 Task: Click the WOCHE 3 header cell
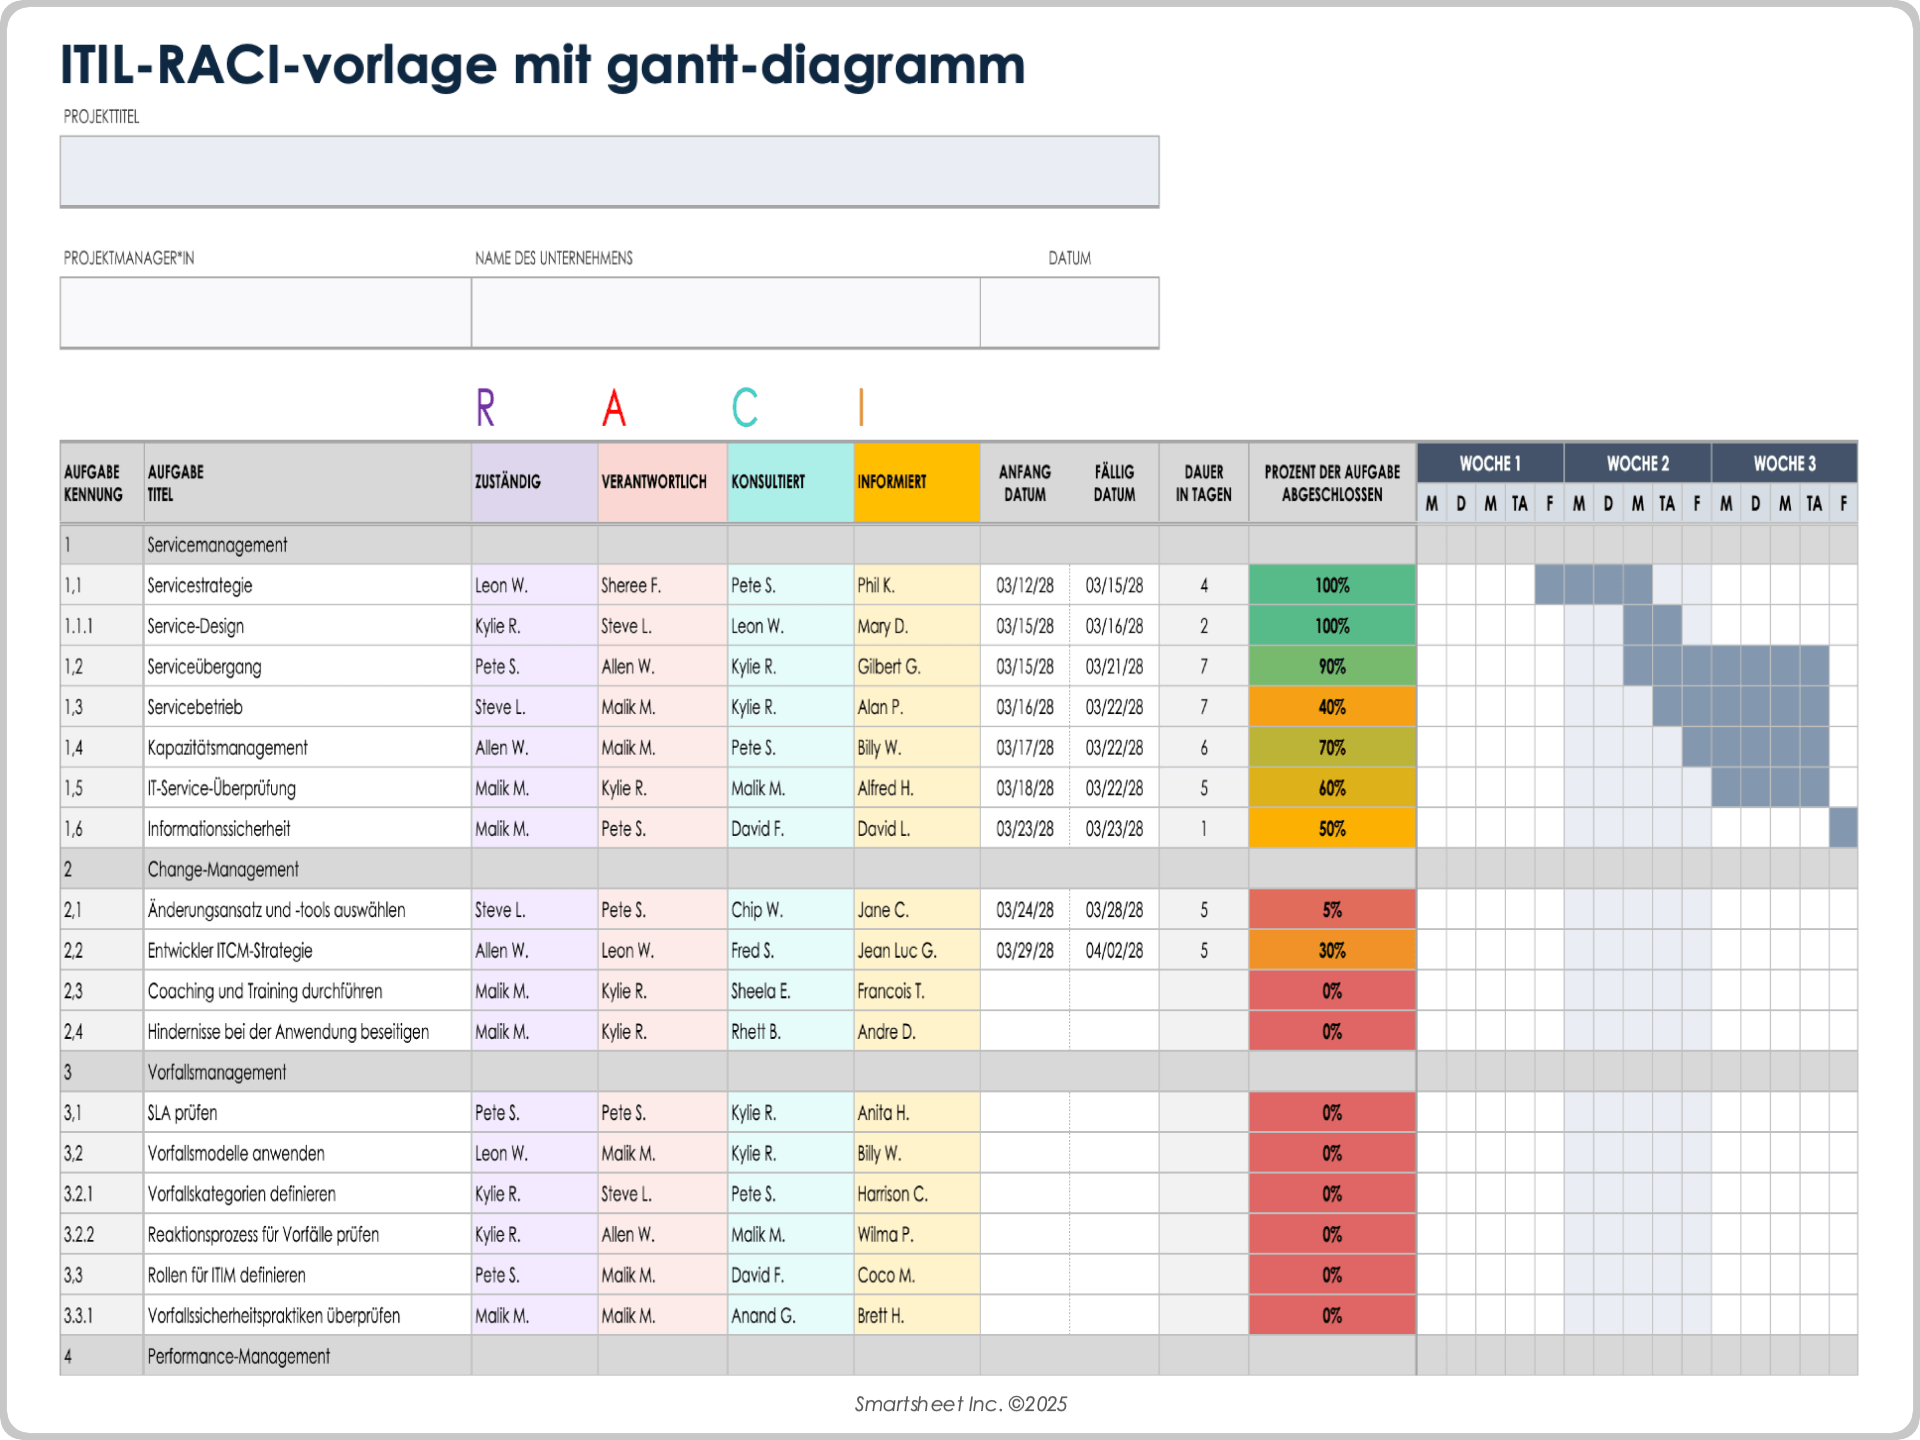coord(1784,462)
